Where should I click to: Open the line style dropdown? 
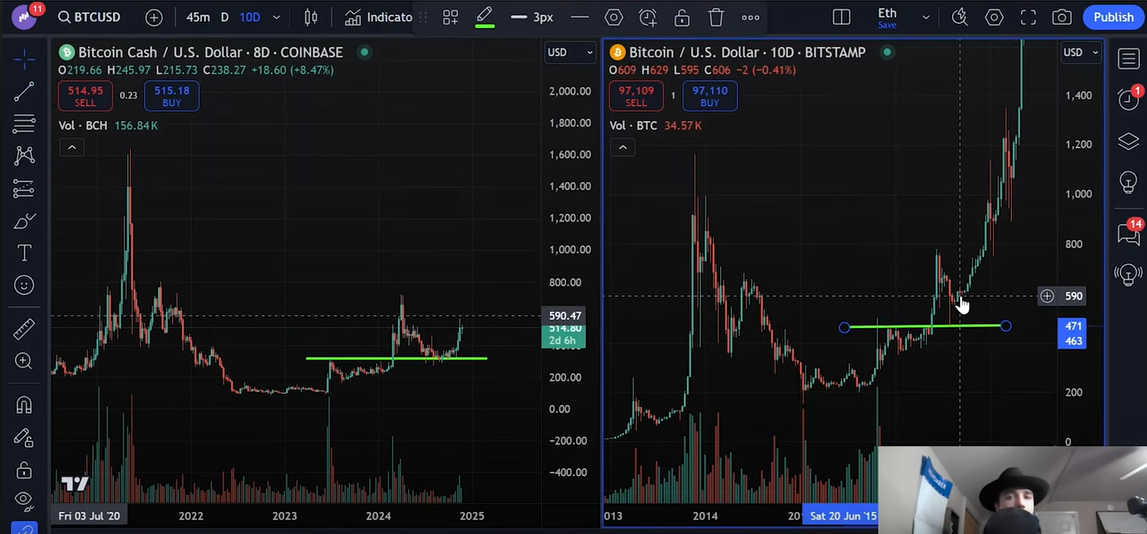tap(579, 18)
